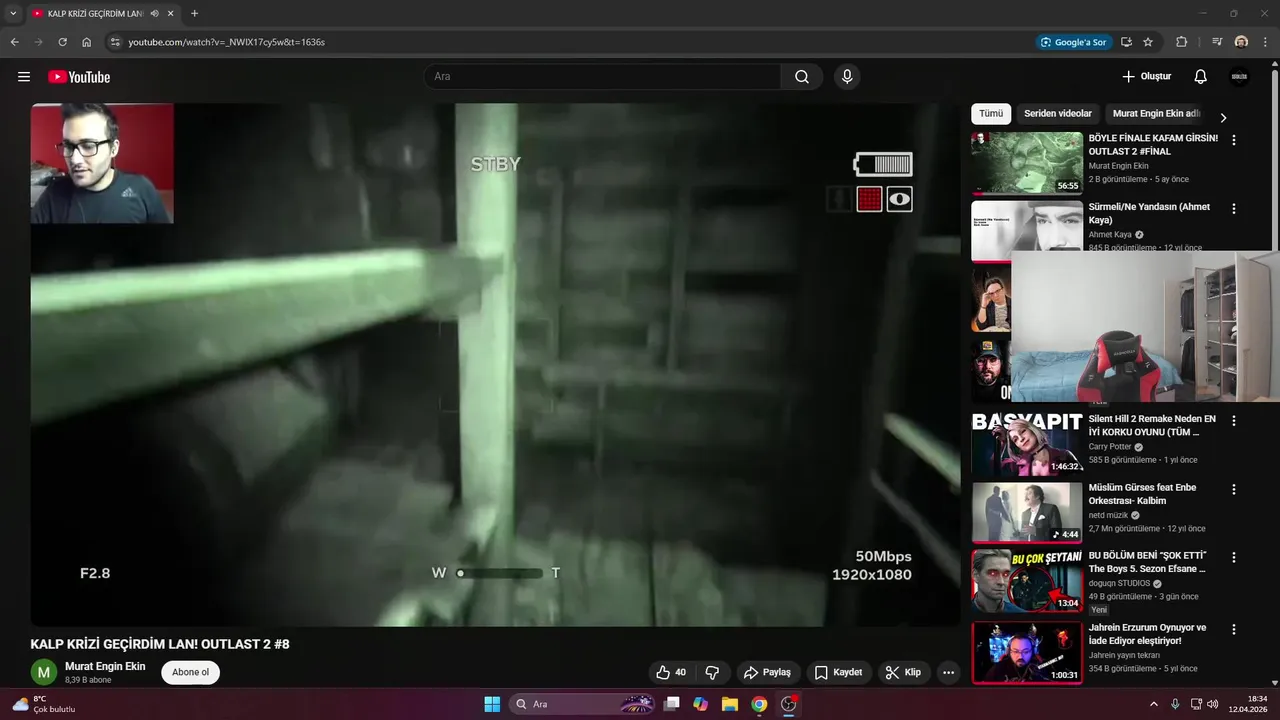Open the microphone icon in system tray
The width and height of the screenshot is (1280, 720).
[x=1175, y=704]
